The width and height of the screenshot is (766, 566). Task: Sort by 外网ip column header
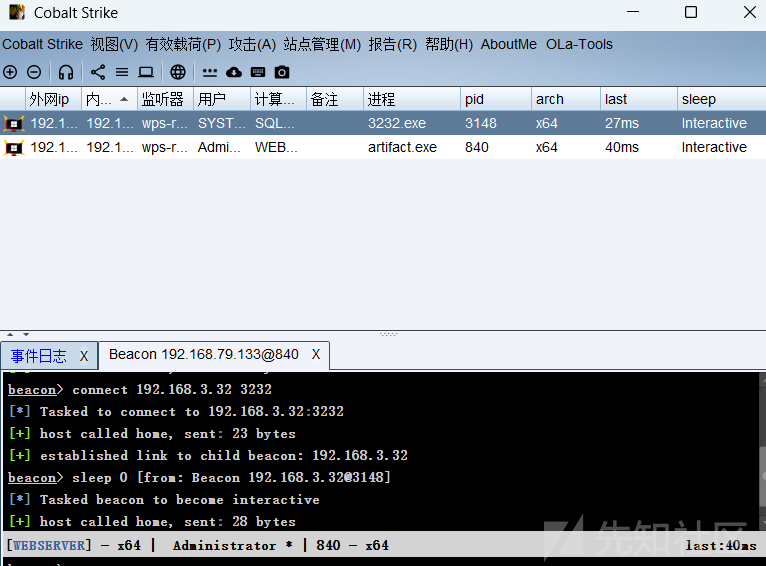click(53, 99)
